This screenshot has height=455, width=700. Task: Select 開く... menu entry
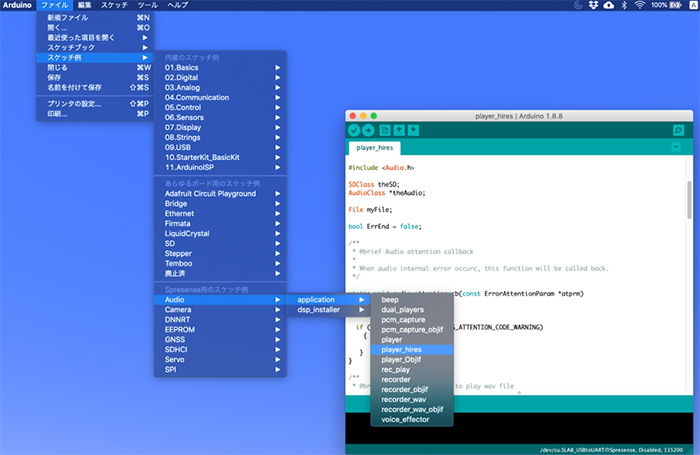coord(95,28)
